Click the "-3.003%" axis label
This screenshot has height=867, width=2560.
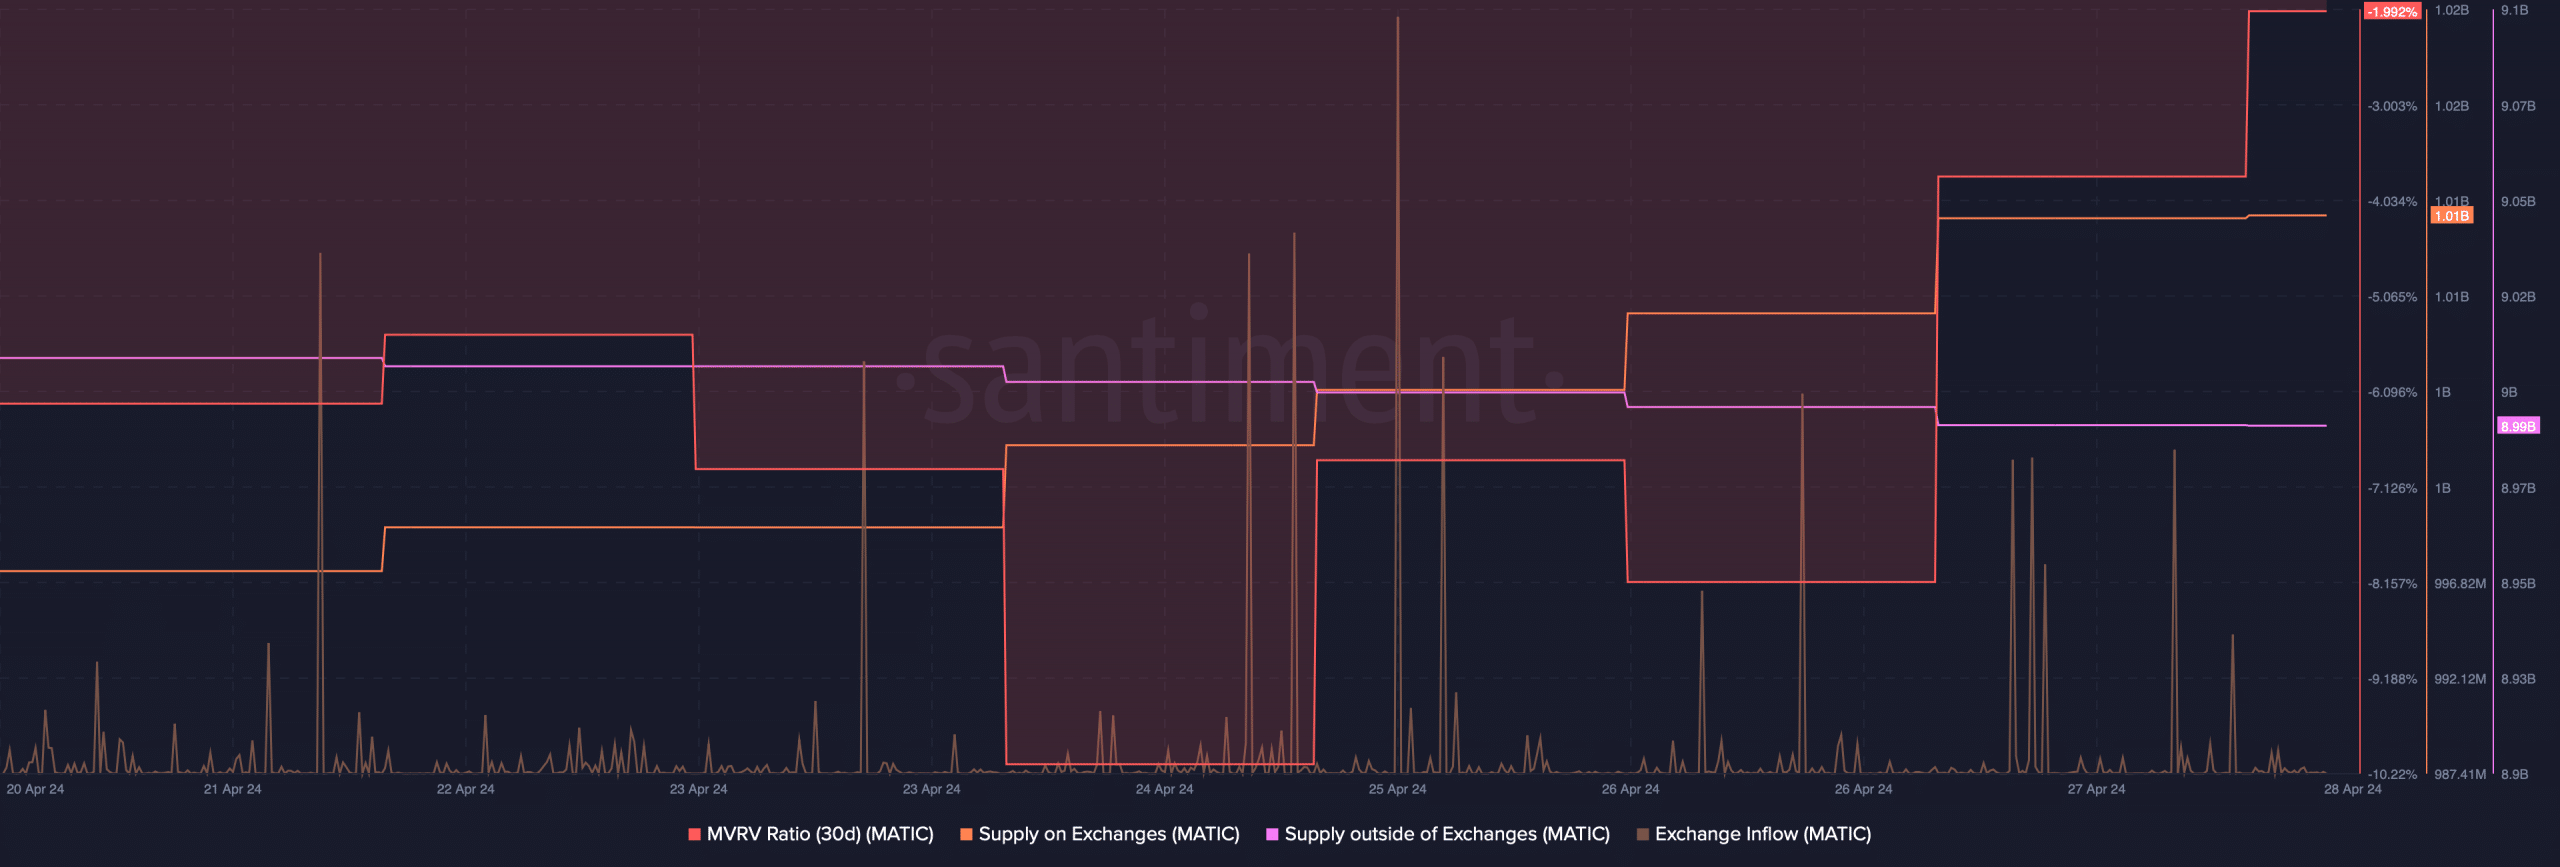pyautogui.click(x=2392, y=106)
